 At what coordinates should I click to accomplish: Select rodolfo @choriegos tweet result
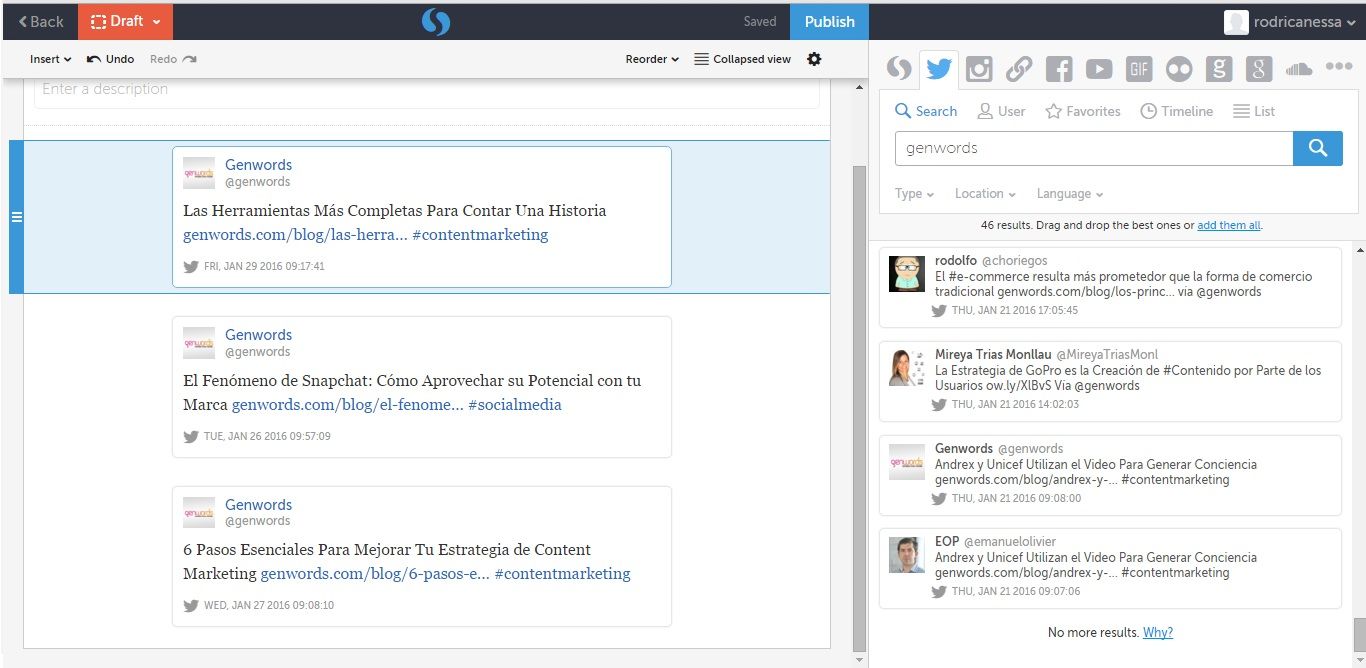point(1110,287)
